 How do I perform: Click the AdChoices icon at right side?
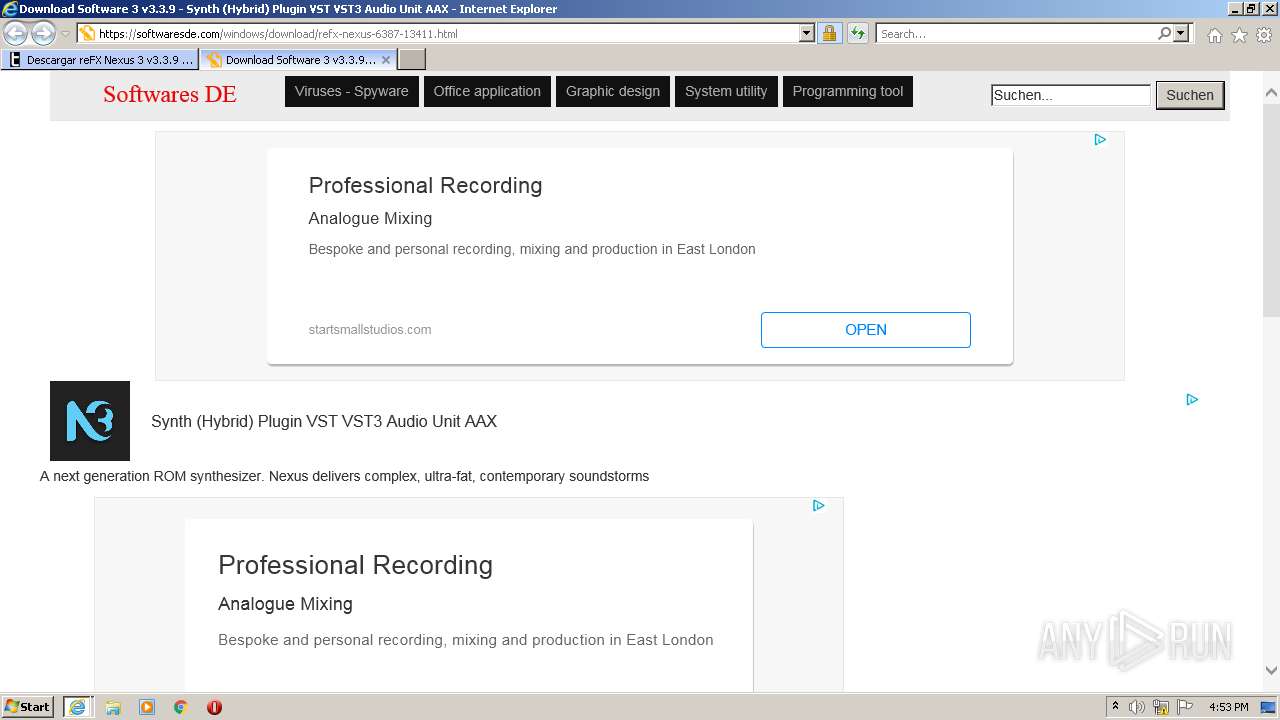click(1192, 400)
